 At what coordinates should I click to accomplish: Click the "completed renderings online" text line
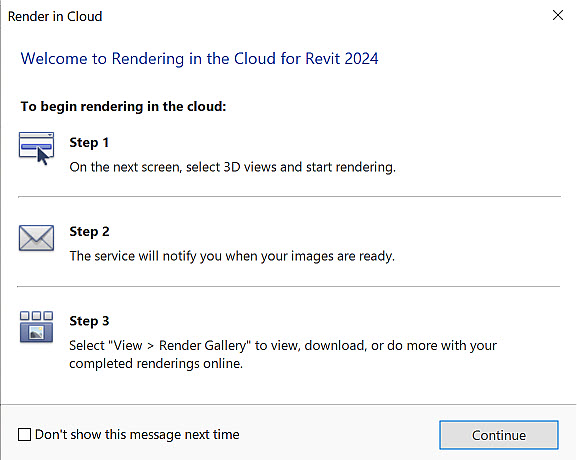(156, 364)
